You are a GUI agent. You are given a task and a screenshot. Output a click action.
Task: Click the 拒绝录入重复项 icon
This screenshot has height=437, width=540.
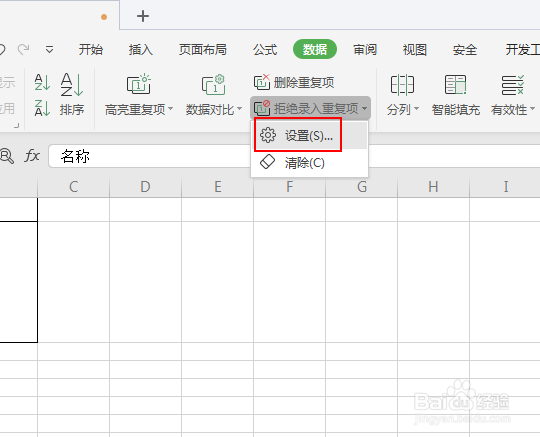[x=262, y=108]
